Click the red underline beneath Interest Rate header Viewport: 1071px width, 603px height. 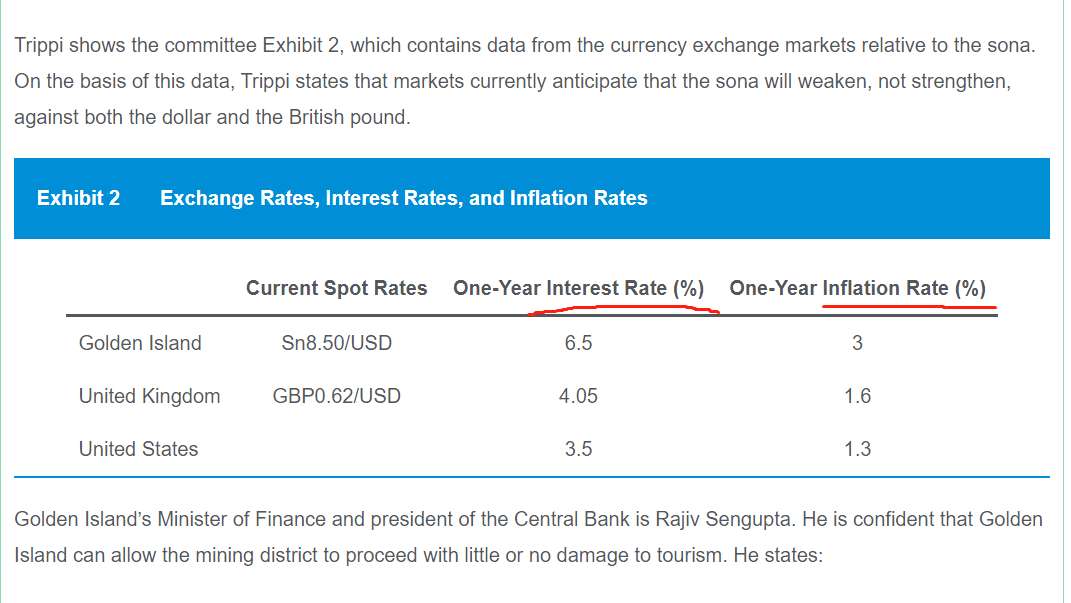click(624, 310)
